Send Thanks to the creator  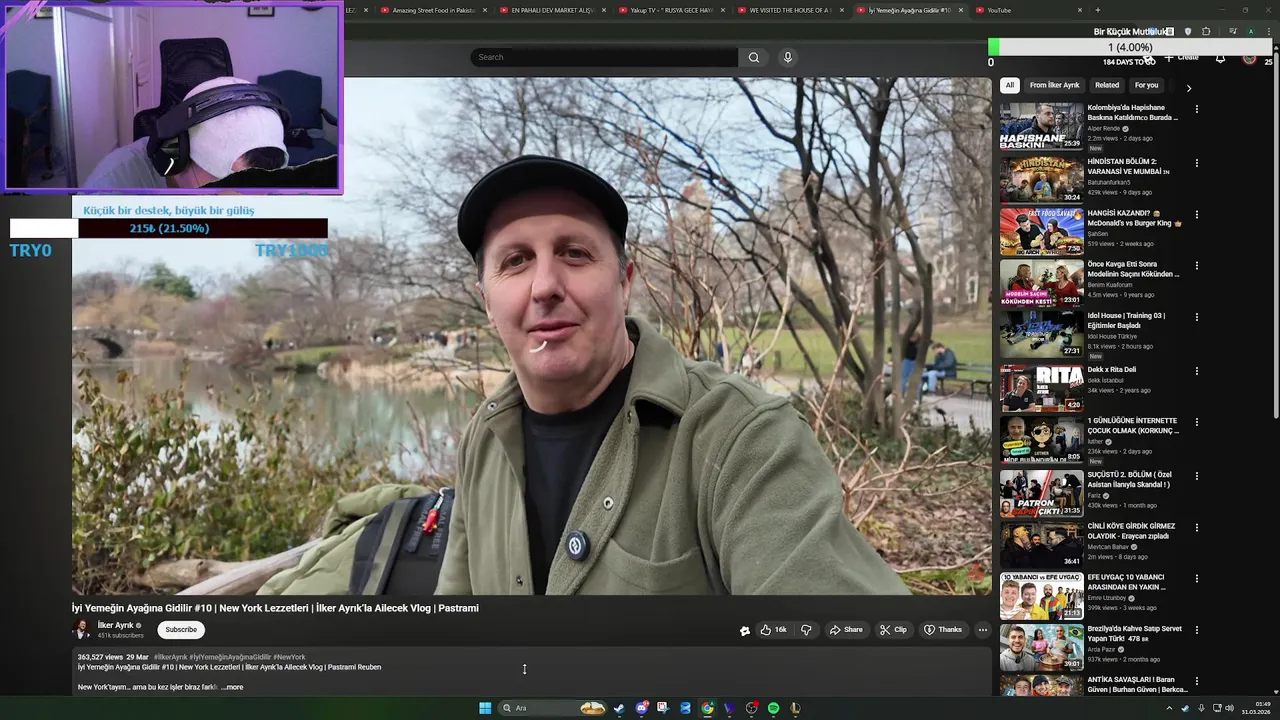[943, 630]
